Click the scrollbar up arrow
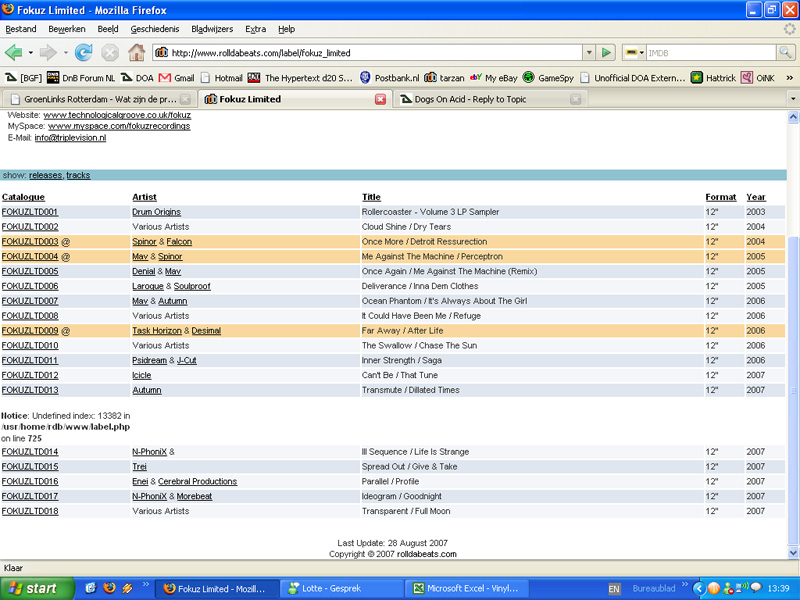 [x=793, y=117]
